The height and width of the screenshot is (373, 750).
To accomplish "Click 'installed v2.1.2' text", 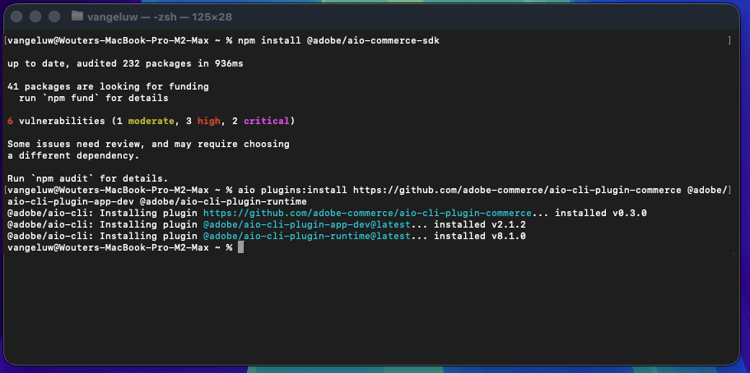I will [x=480, y=224].
